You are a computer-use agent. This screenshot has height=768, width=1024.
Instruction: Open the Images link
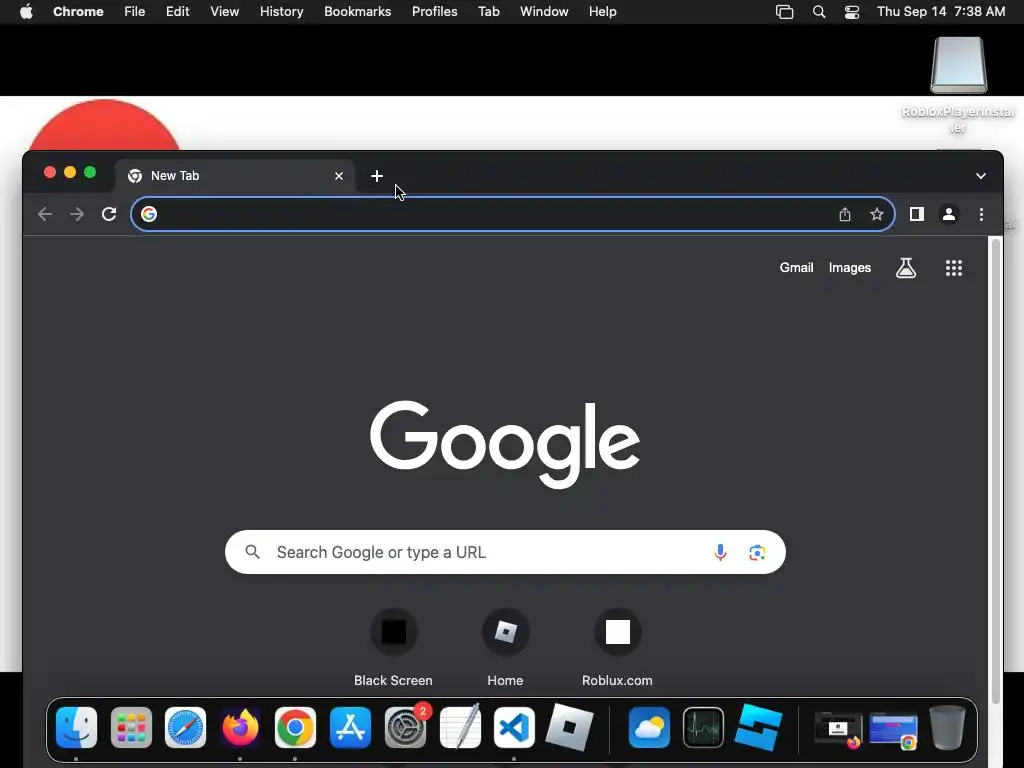pyautogui.click(x=850, y=268)
